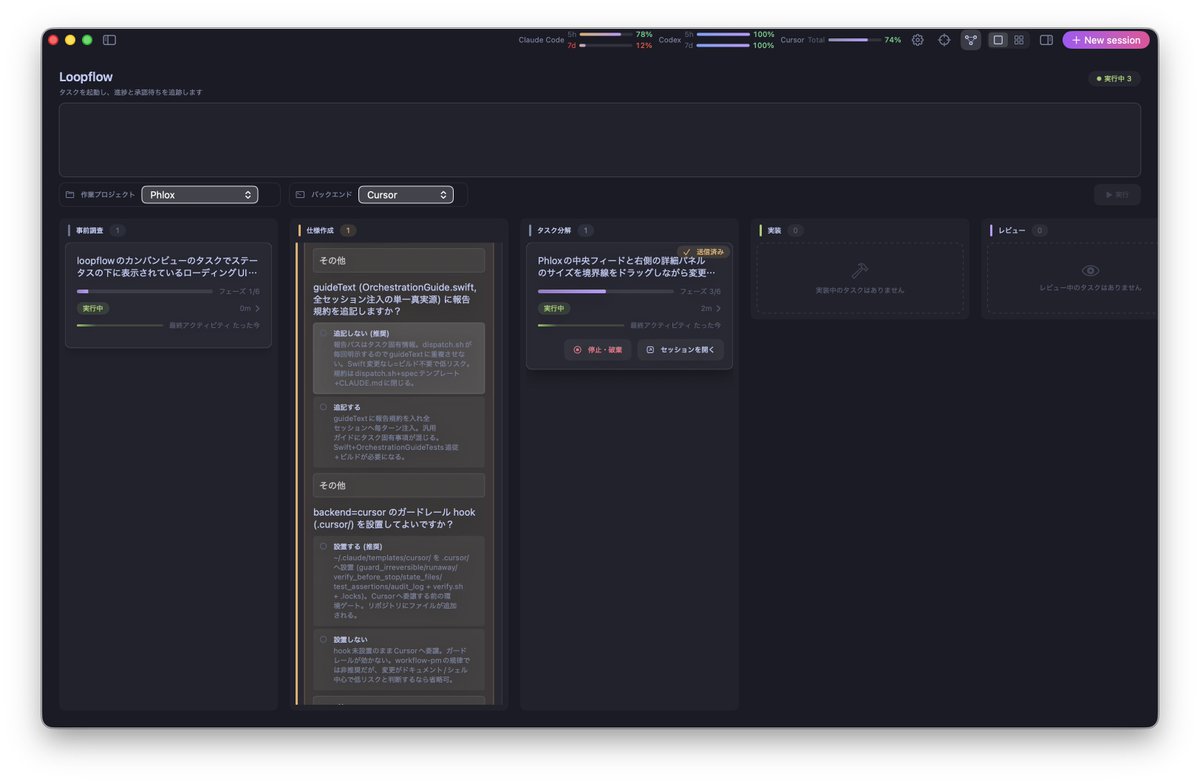Click the Loopflow page title
The height and width of the screenshot is (783, 1200).
(x=86, y=77)
